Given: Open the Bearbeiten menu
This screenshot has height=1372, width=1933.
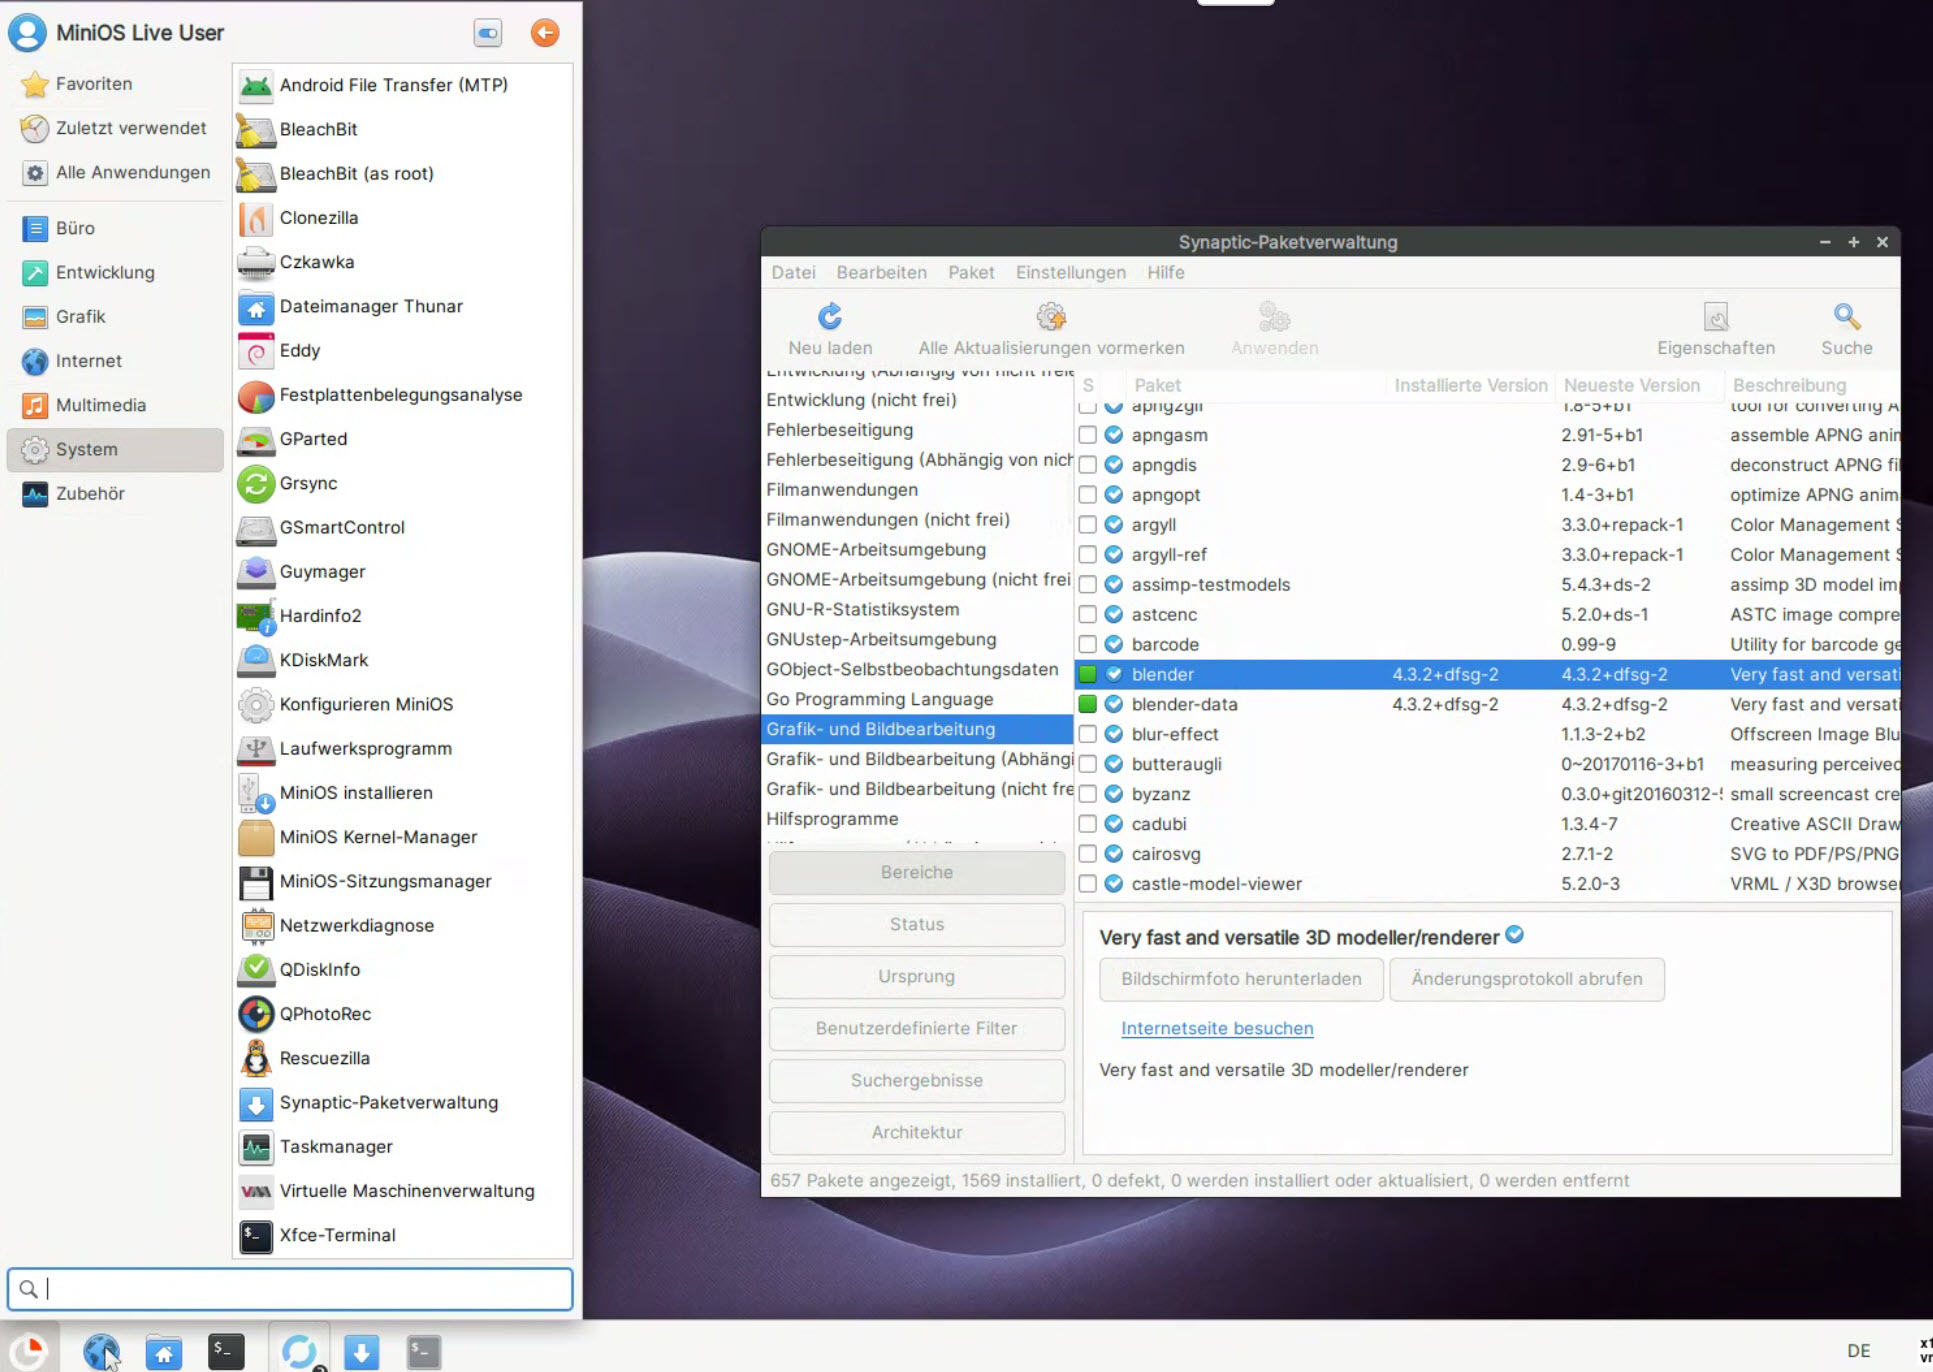Looking at the screenshot, I should point(881,272).
